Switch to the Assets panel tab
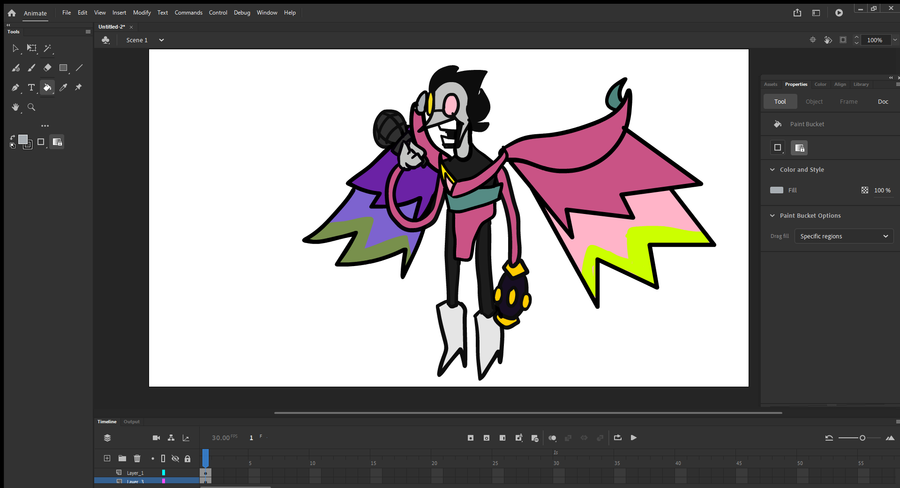The image size is (900, 488). click(771, 84)
